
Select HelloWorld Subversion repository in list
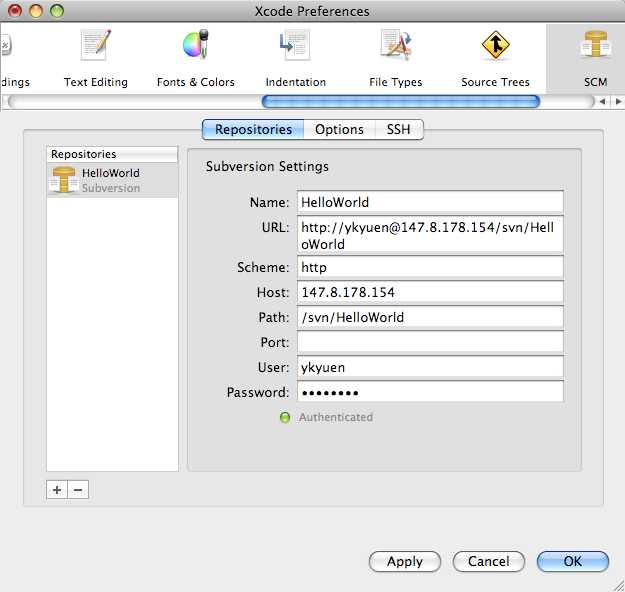[x=111, y=180]
